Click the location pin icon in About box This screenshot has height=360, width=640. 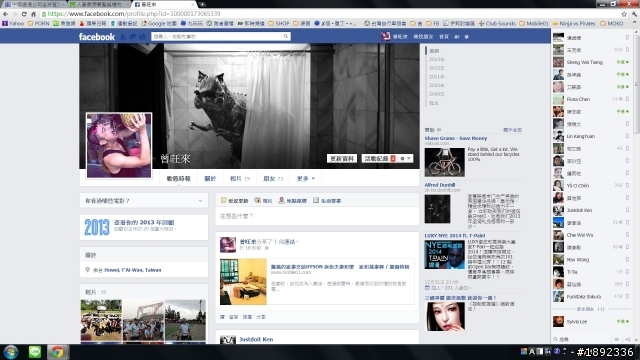tap(87, 270)
